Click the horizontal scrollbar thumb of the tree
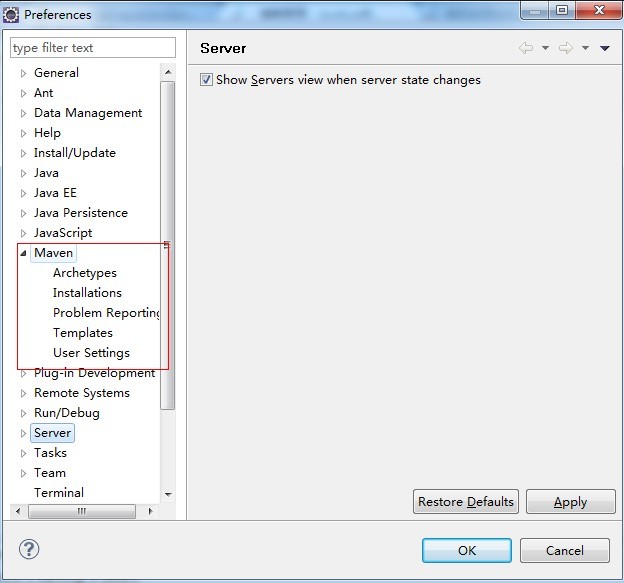Image resolution: width=624 pixels, height=583 pixels. (82, 511)
